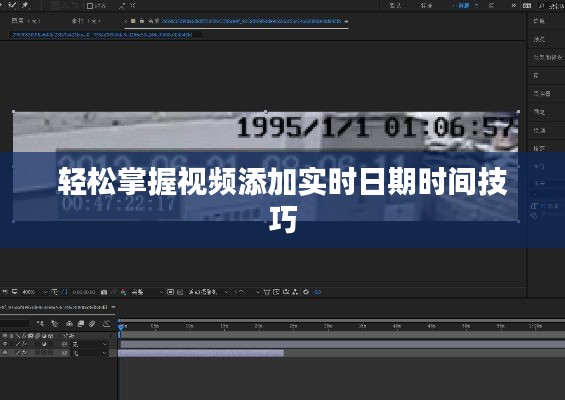Toggle the region of interest icon

(x=171, y=292)
